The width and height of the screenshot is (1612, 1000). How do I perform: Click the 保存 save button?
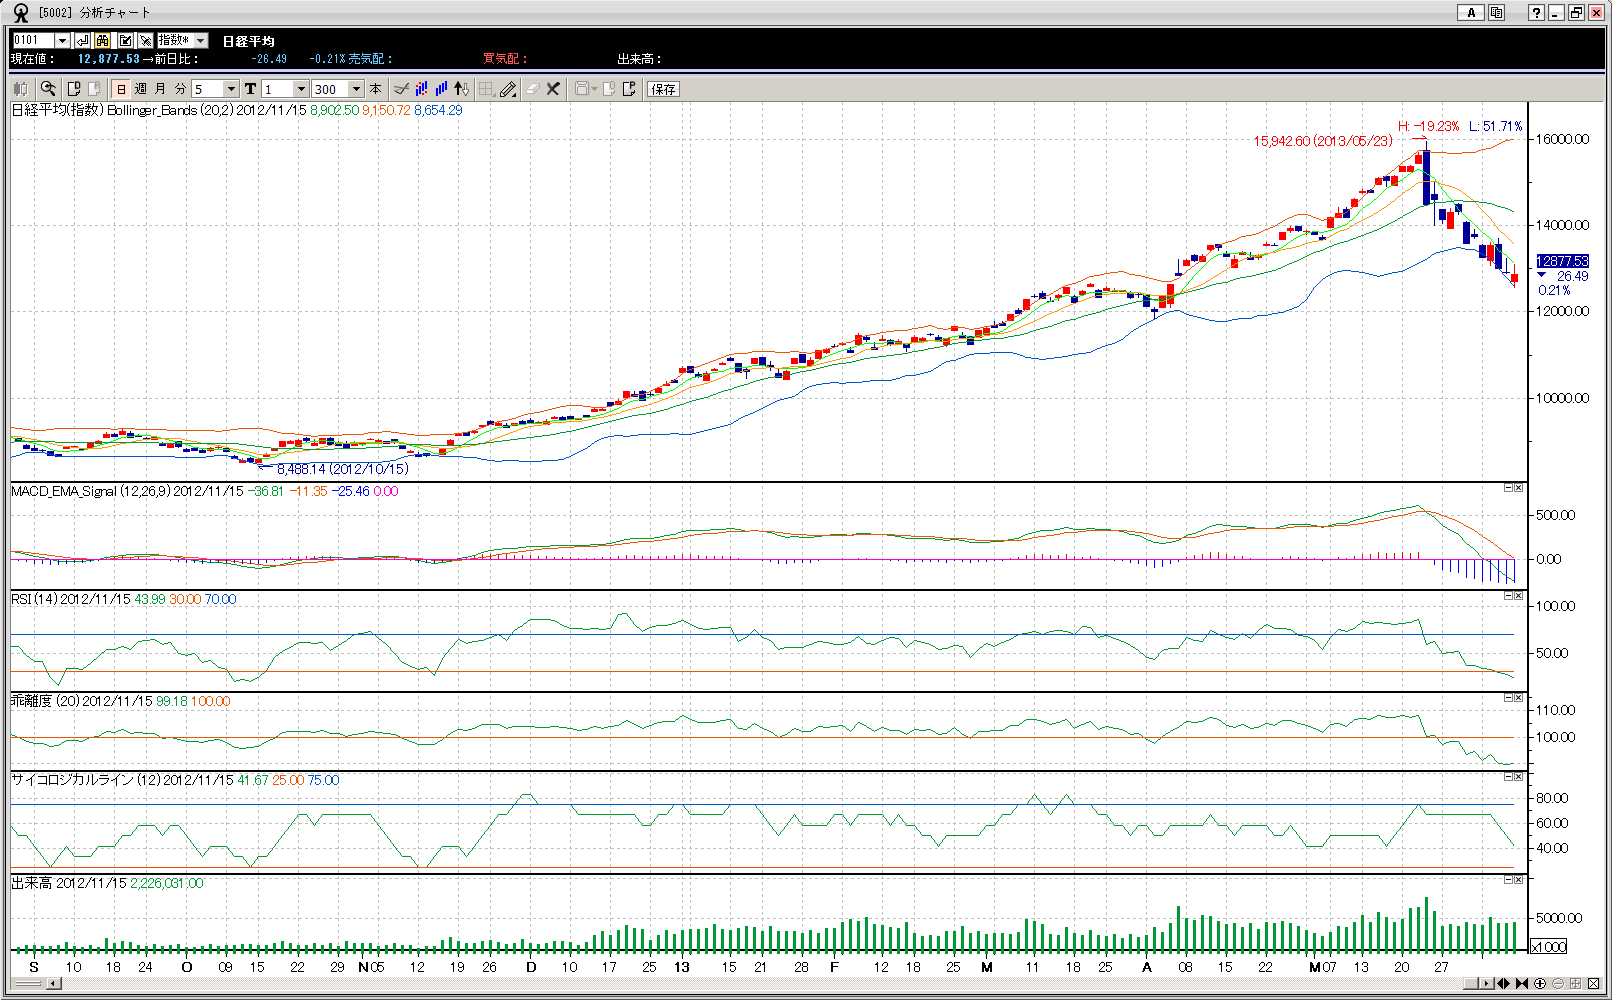click(x=663, y=89)
